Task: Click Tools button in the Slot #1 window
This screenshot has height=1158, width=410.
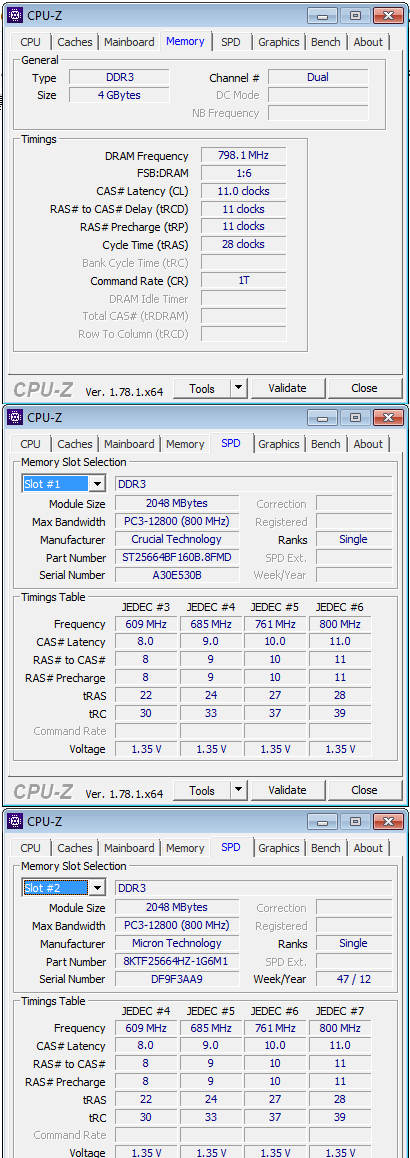Action: click(x=202, y=790)
